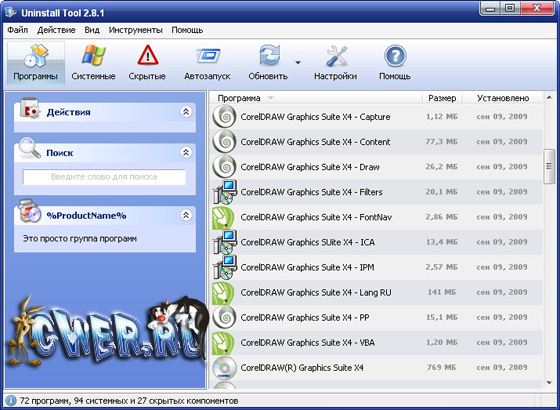
Task: Sort list by Размер column header
Action: tap(442, 98)
